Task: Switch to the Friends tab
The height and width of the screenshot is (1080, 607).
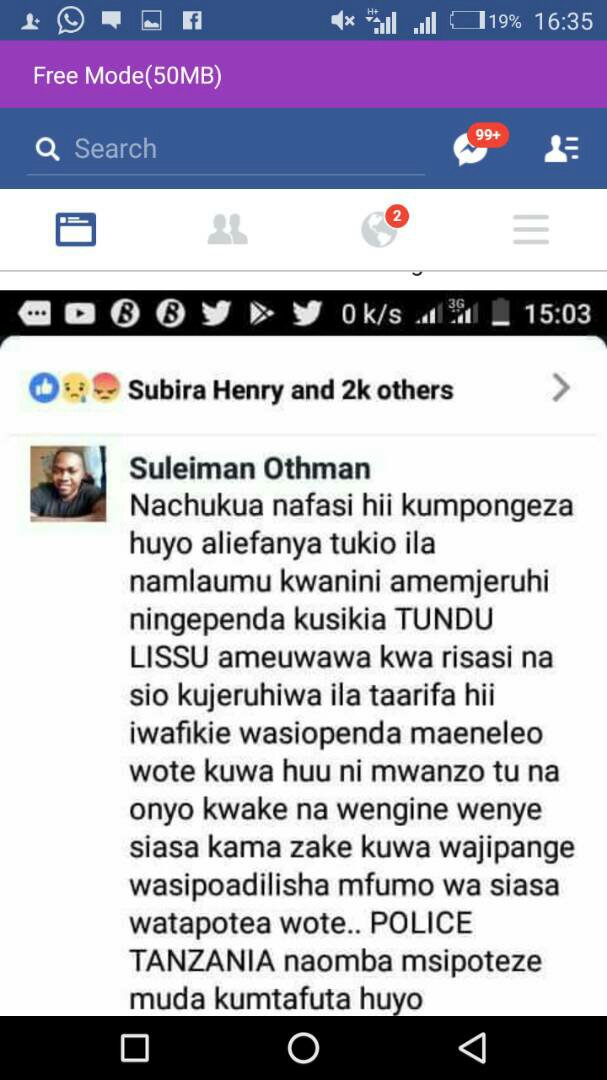Action: (x=227, y=229)
